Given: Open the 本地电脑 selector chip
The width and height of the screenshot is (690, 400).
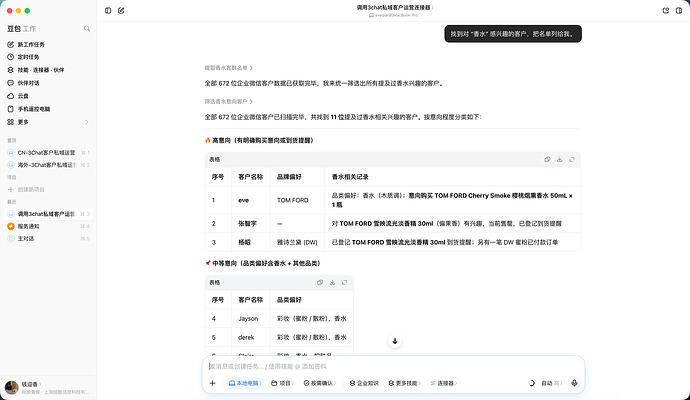Looking at the screenshot, I should click(x=245, y=383).
